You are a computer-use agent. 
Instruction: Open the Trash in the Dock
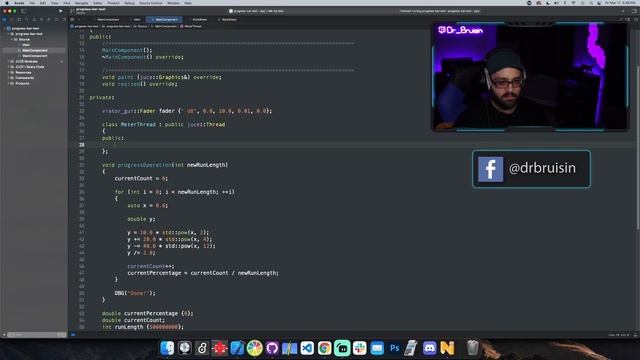[472, 348]
